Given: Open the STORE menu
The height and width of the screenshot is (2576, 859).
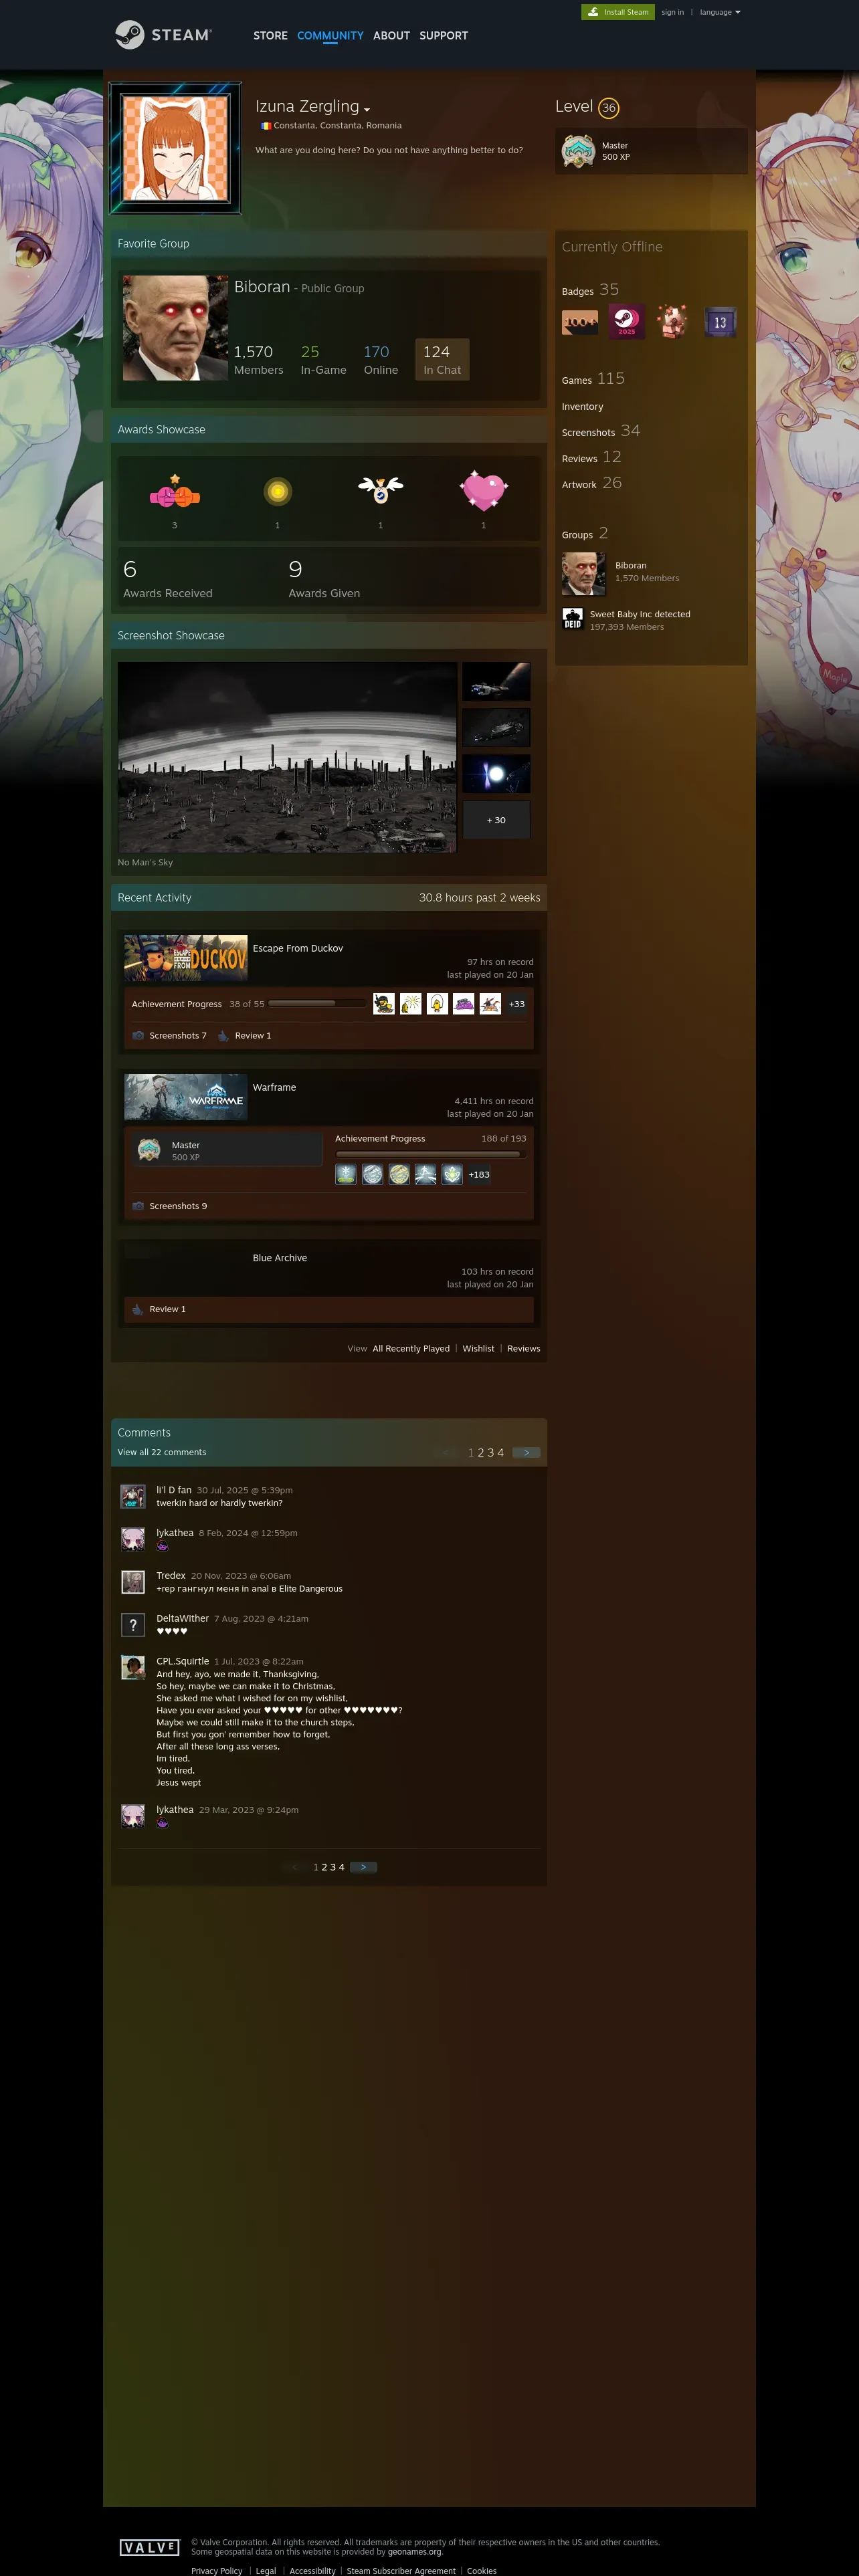Looking at the screenshot, I should (270, 35).
